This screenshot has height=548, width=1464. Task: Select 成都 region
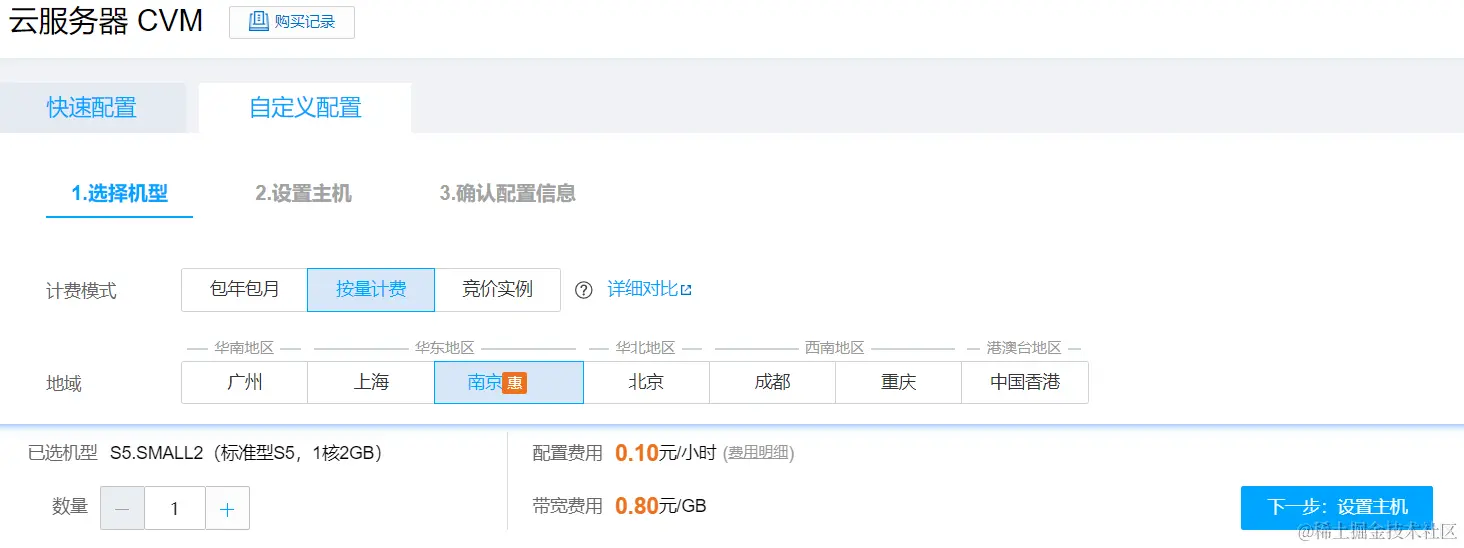772,382
